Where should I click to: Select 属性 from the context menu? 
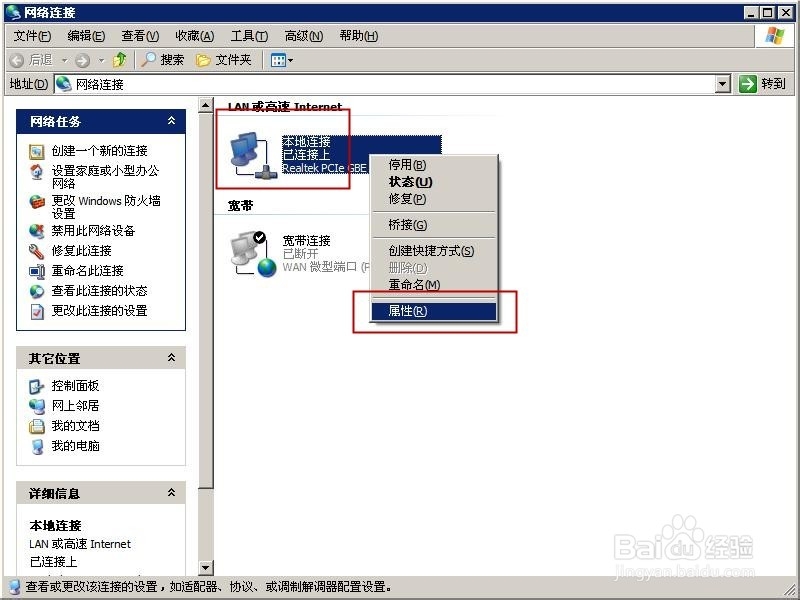coord(436,311)
